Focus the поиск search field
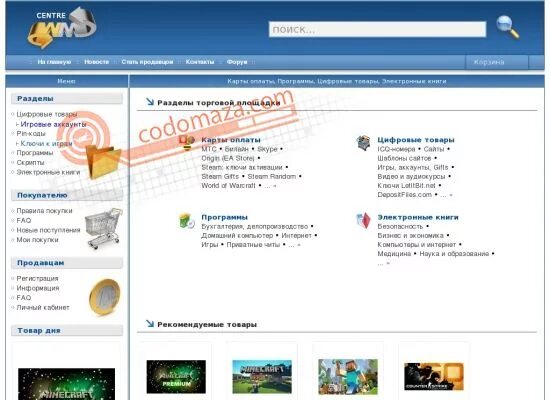 pyautogui.click(x=377, y=29)
